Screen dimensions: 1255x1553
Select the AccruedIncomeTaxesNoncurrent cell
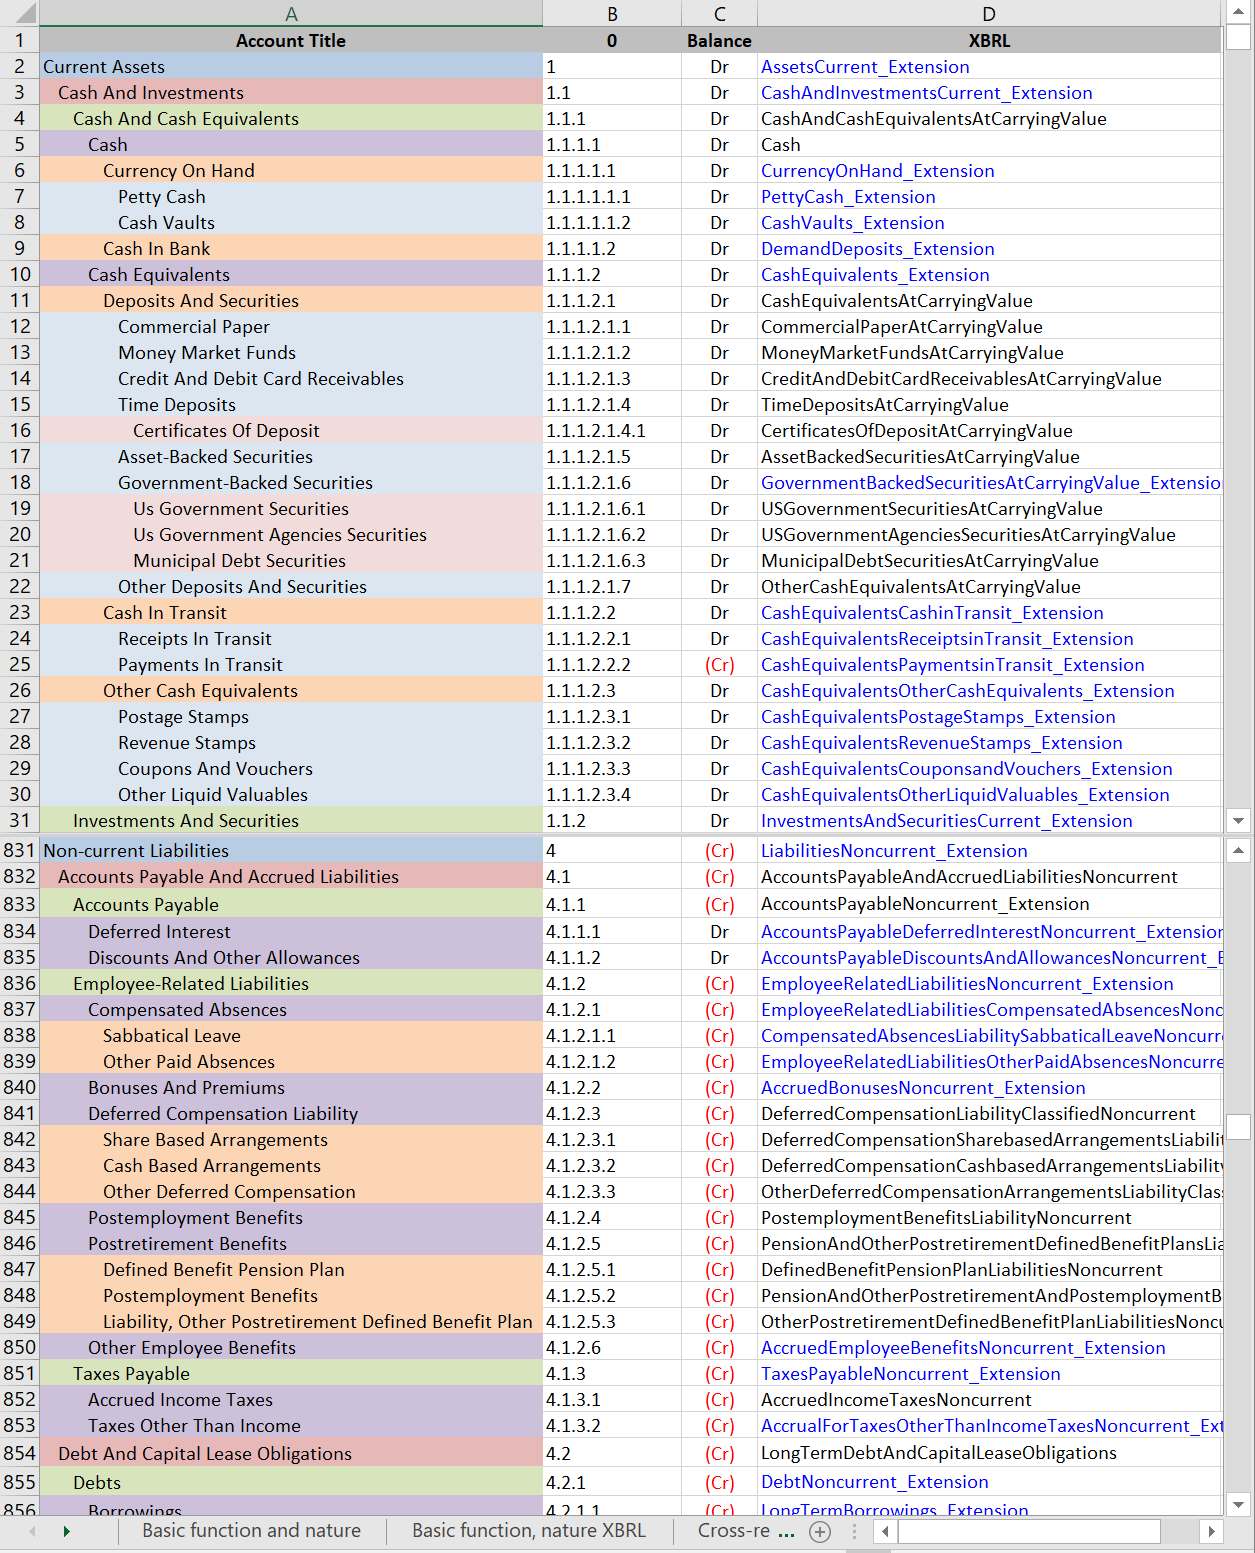(989, 1399)
